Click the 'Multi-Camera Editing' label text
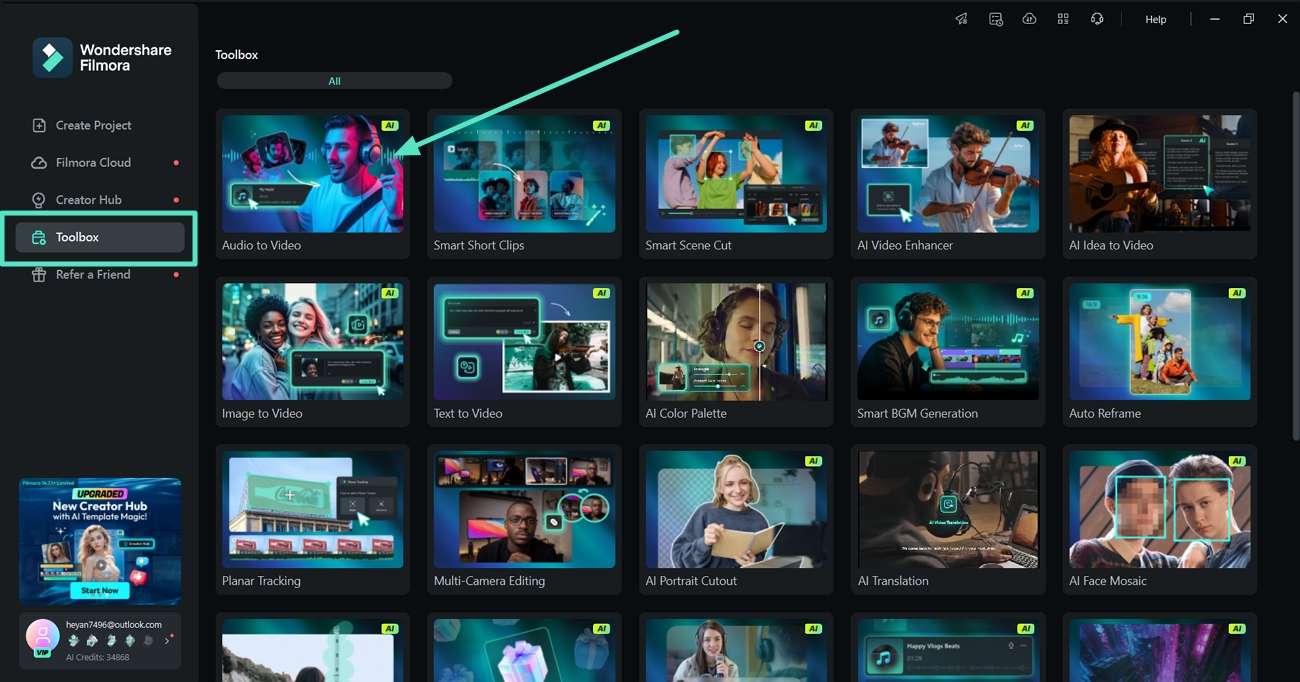1300x682 pixels. 489,581
